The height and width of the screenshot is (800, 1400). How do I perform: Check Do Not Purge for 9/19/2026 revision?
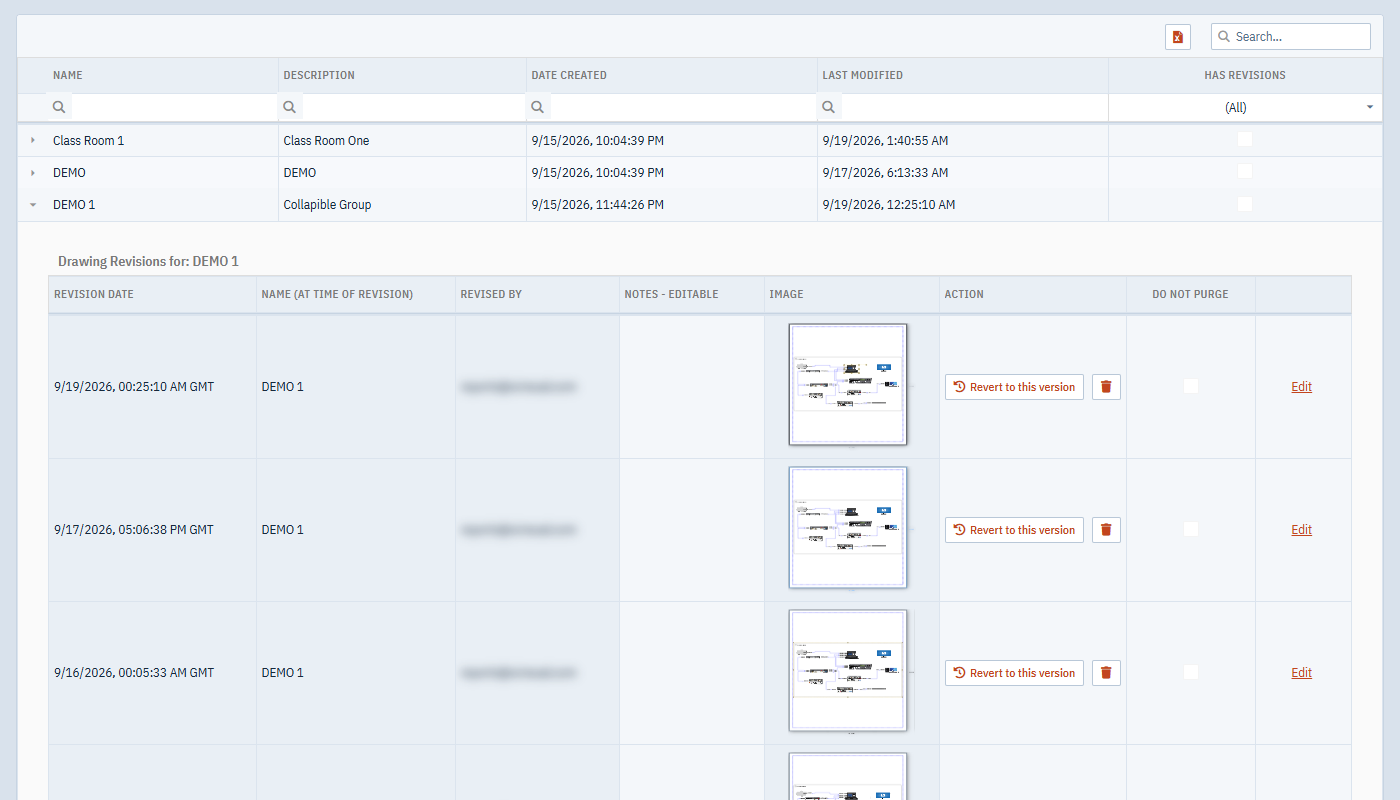tap(1191, 386)
